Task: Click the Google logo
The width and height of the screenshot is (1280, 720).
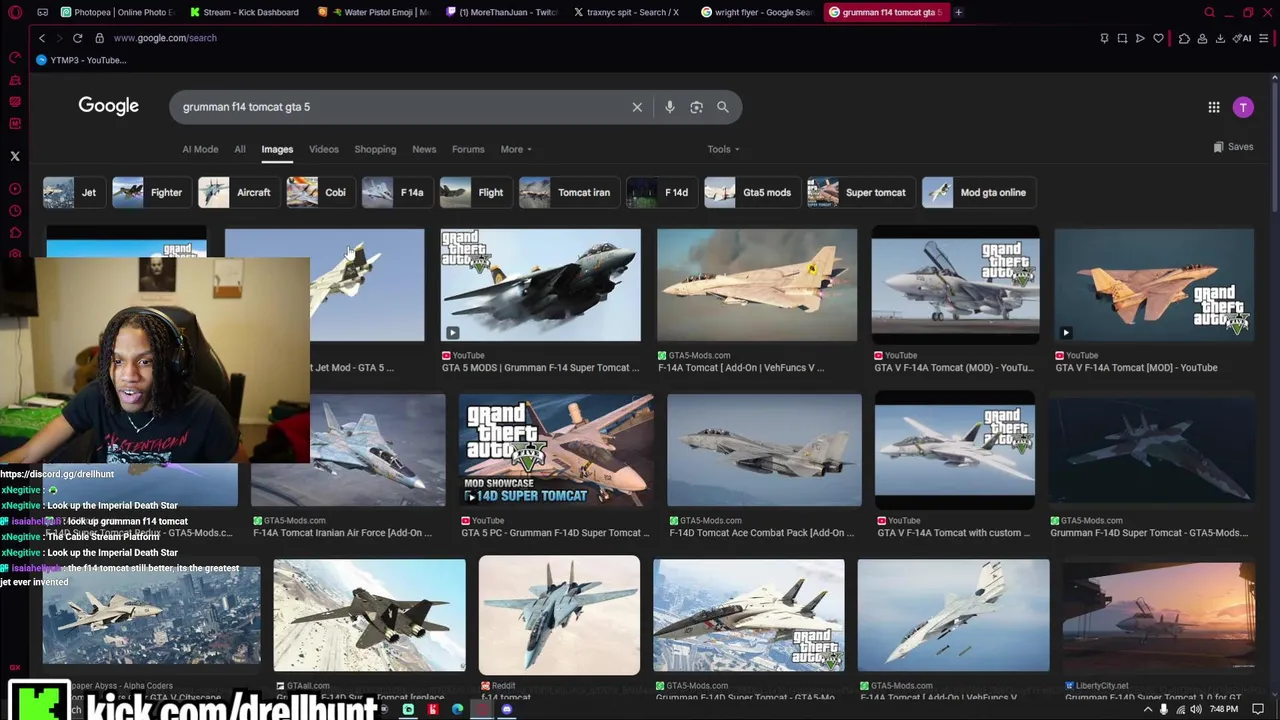Action: (108, 106)
